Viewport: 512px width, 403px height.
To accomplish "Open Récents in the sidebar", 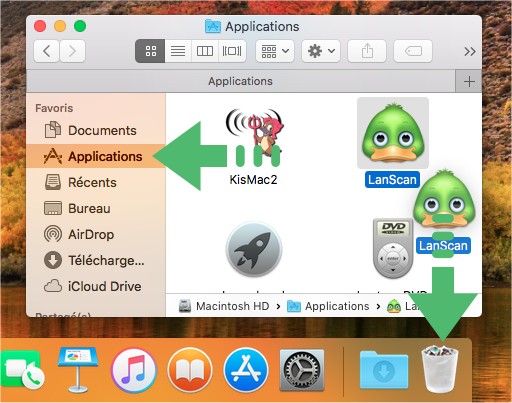I will pos(96,182).
